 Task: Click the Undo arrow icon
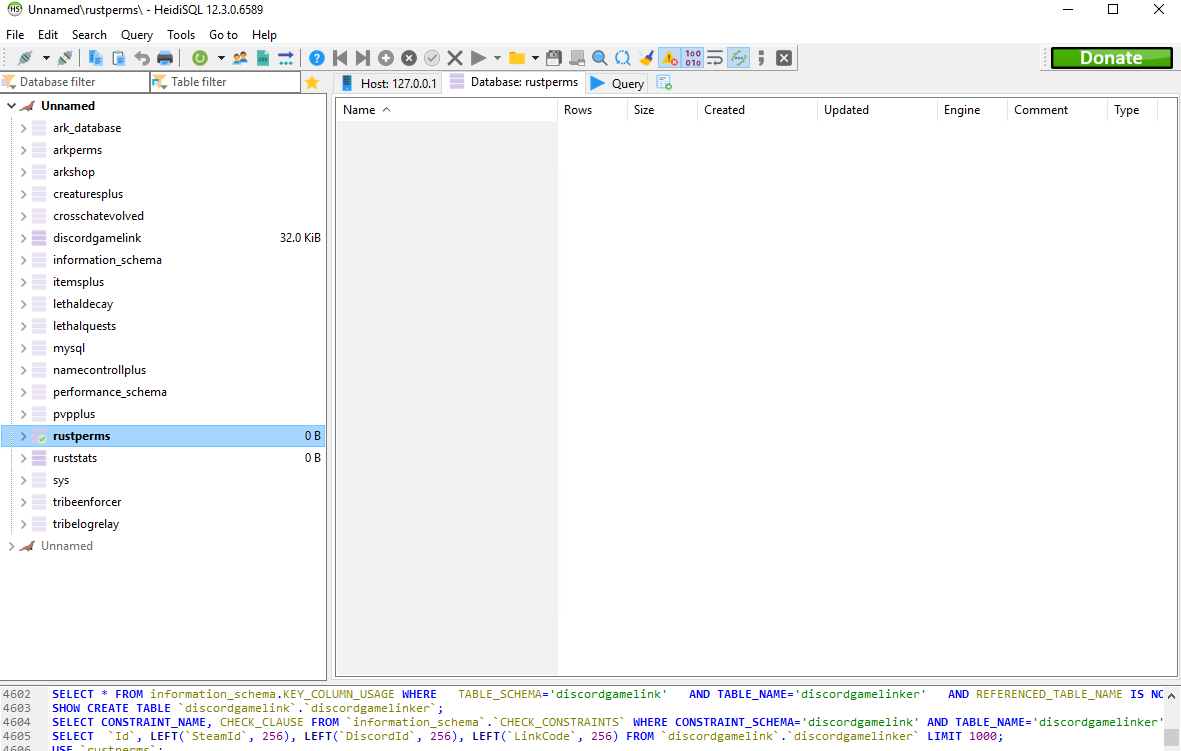click(x=142, y=58)
